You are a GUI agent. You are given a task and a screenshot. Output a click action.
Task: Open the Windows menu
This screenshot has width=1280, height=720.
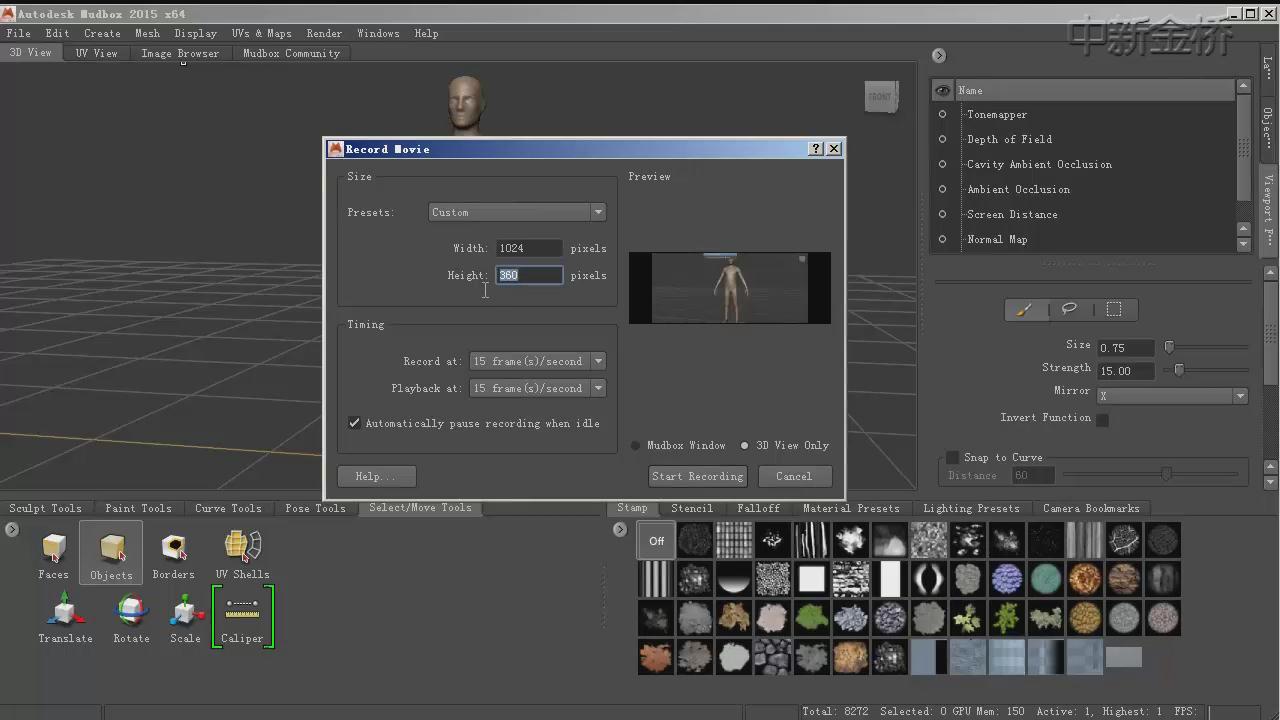tap(378, 33)
